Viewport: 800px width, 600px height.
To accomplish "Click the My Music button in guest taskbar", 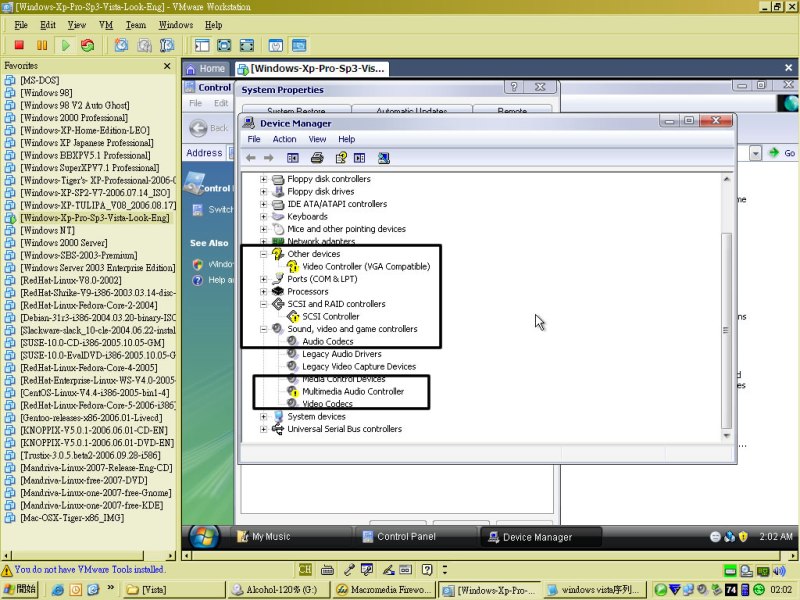I will point(291,537).
